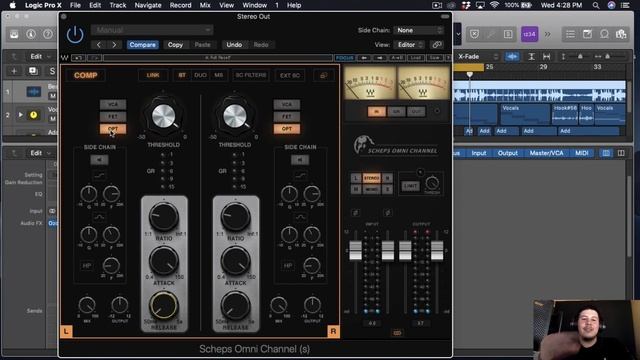Screen dimensions: 640x360
Task: Select the MIDI mixer filter tab
Action: click(x=582, y=153)
